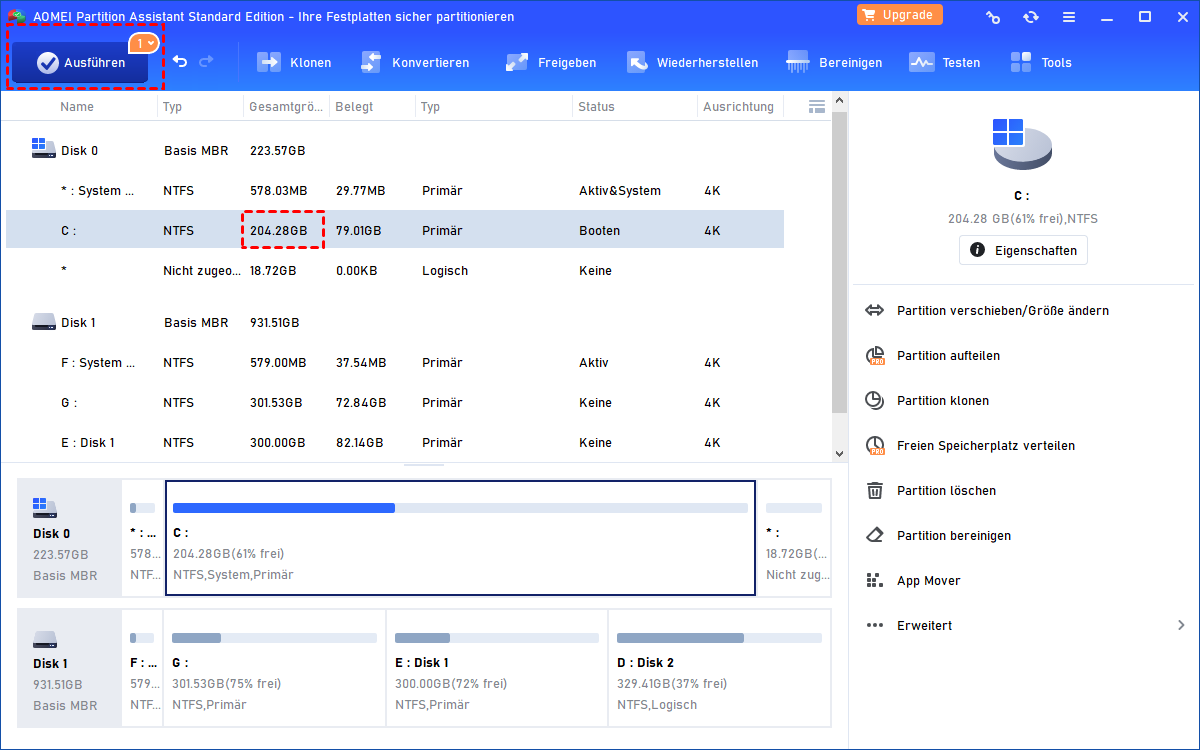Click the allocate free space icon

pos(875,446)
